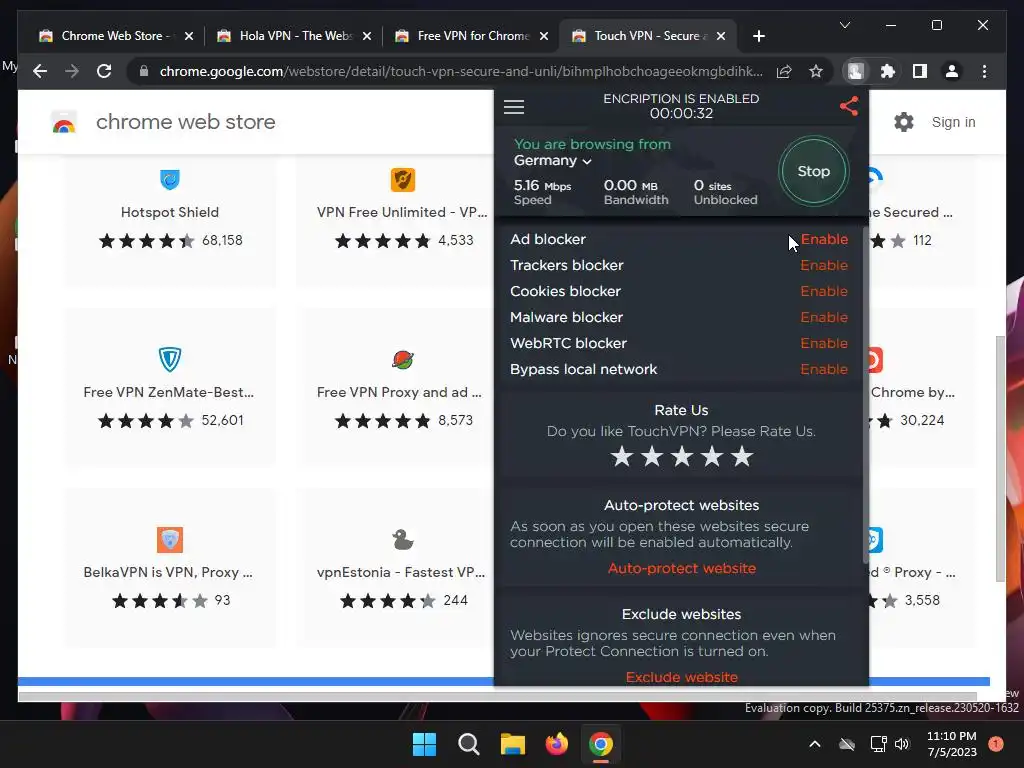Viewport: 1024px width, 768px height.
Task: Enable the Malware blocker
Action: [824, 317]
